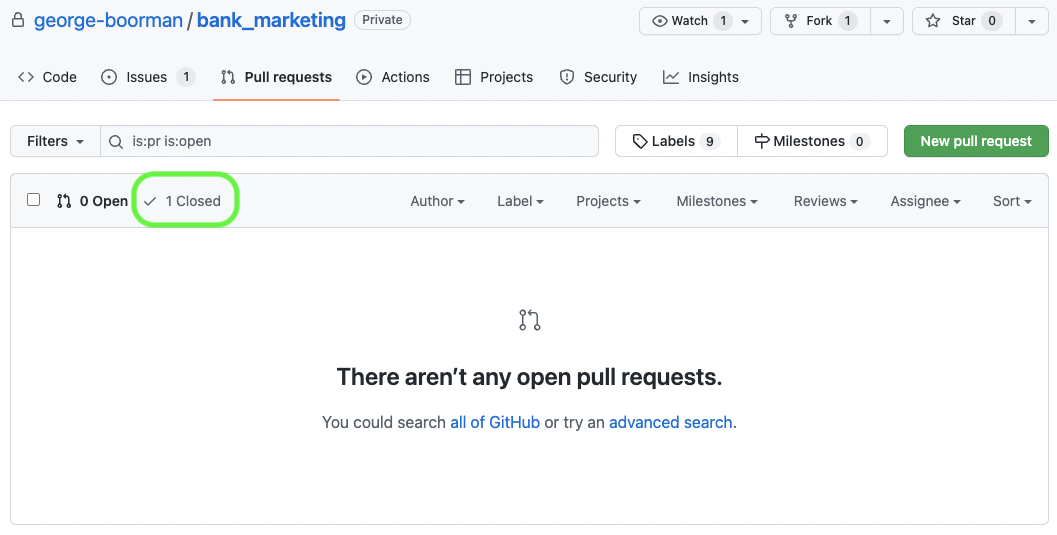
Task: Click the Security shield icon
Action: click(567, 77)
